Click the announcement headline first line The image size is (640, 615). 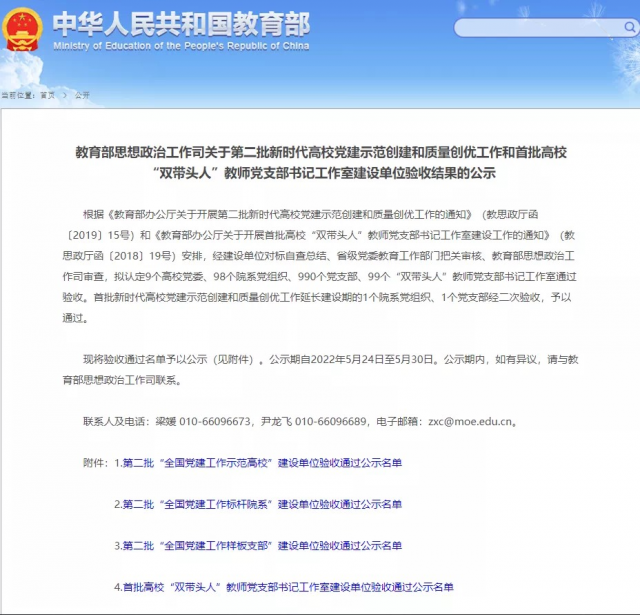pyautogui.click(x=321, y=152)
